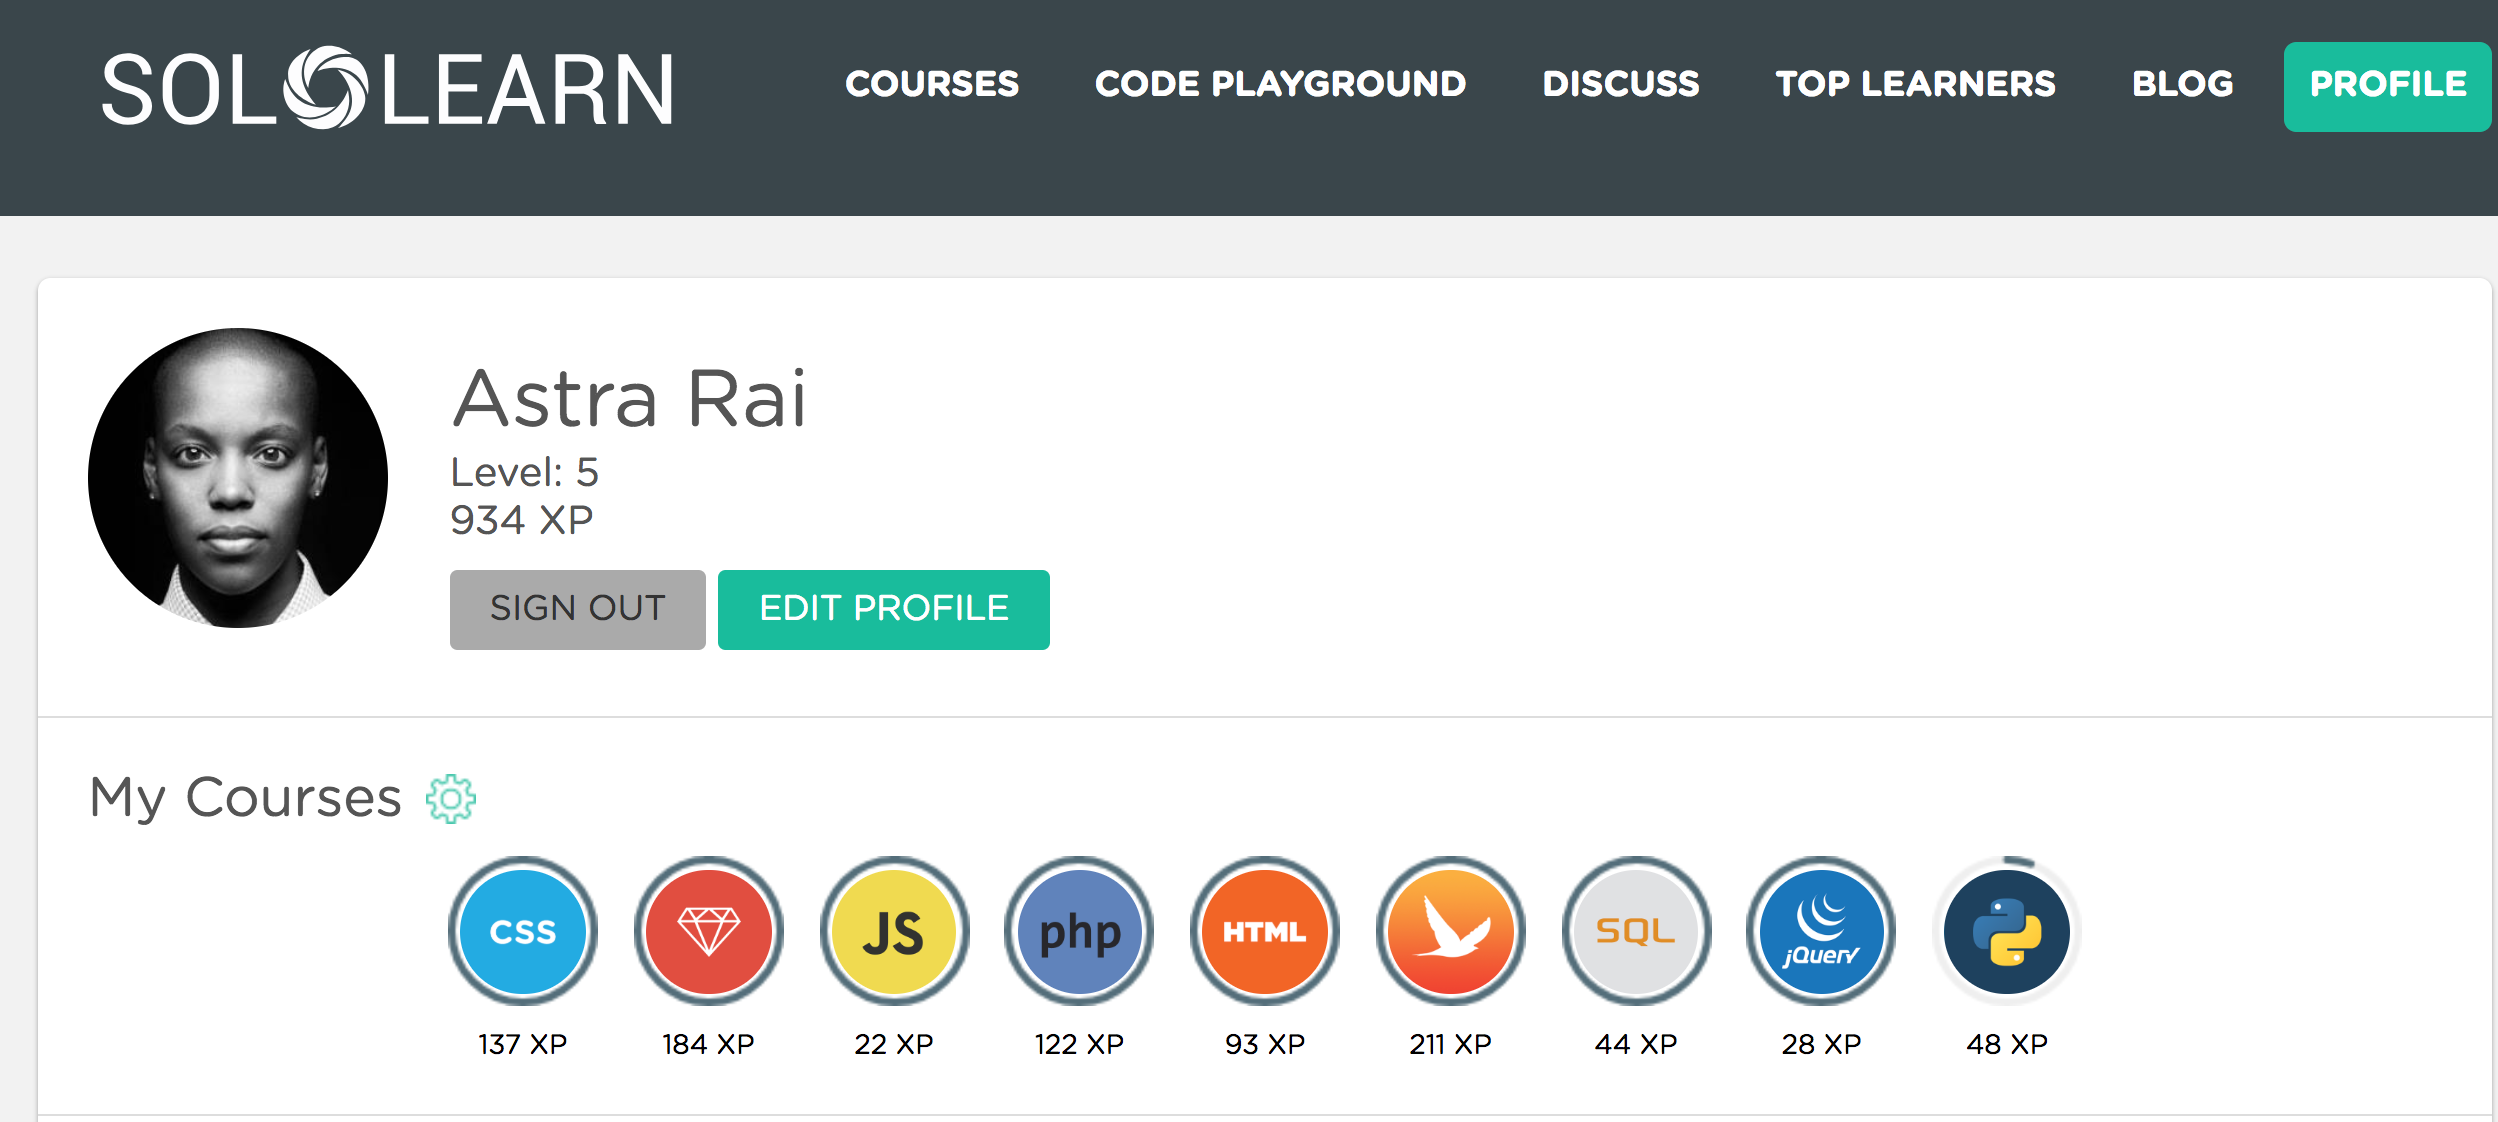Click the '934 XP' total text

pyautogui.click(x=522, y=520)
